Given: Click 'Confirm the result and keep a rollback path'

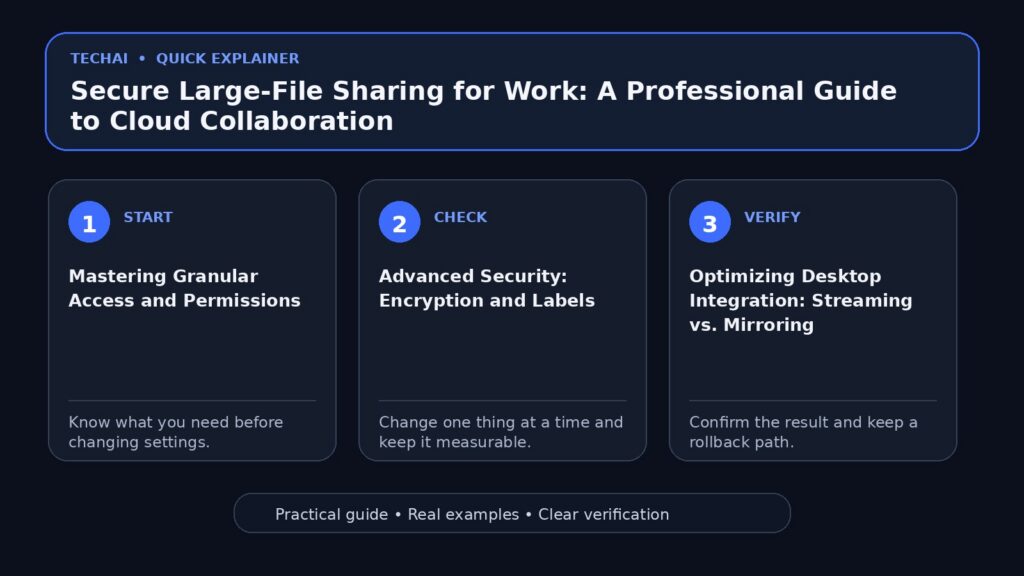Looking at the screenshot, I should pyautogui.click(x=803, y=432).
